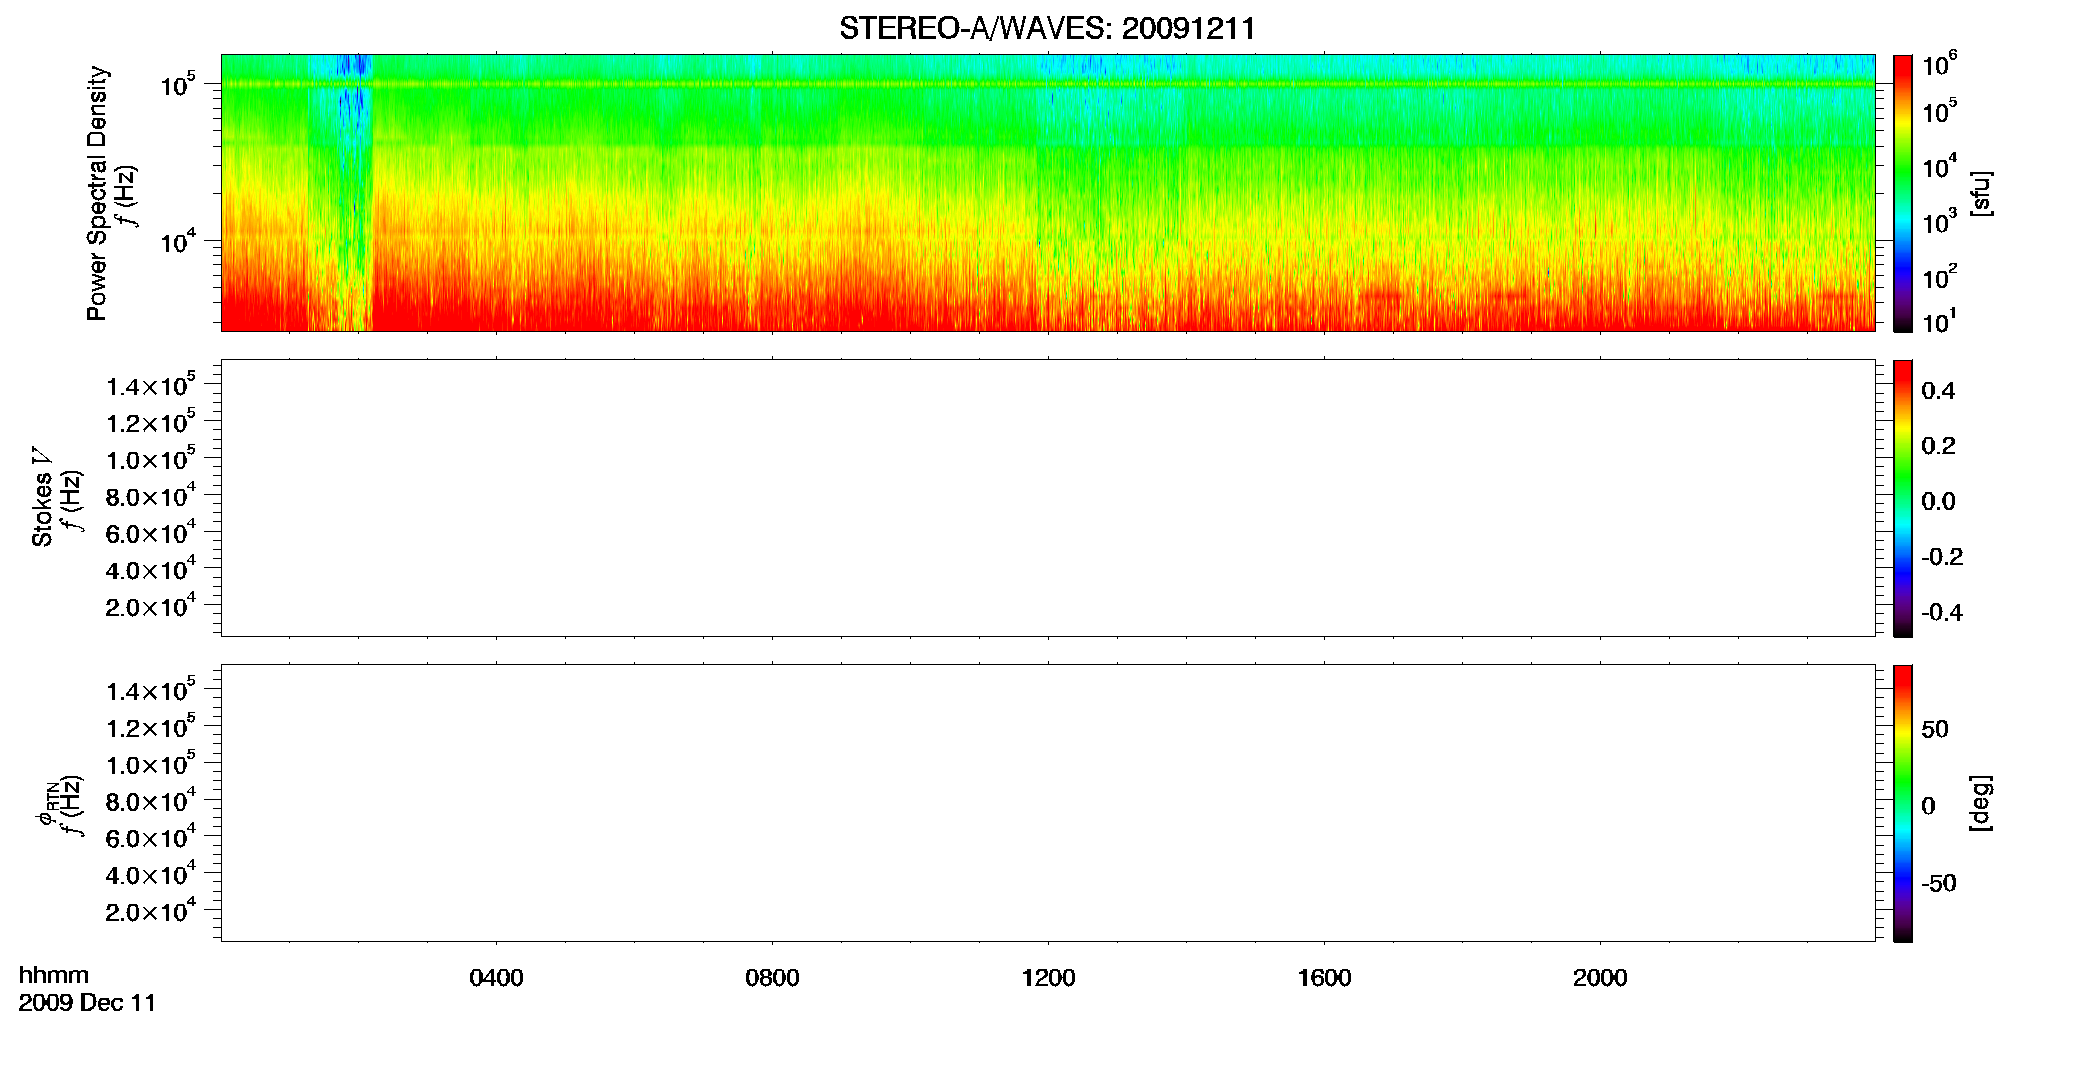This screenshot has width=2096, height=1080.
Task: Click 1.4×10^5 tick on Stokes V axis
Action: (x=151, y=385)
